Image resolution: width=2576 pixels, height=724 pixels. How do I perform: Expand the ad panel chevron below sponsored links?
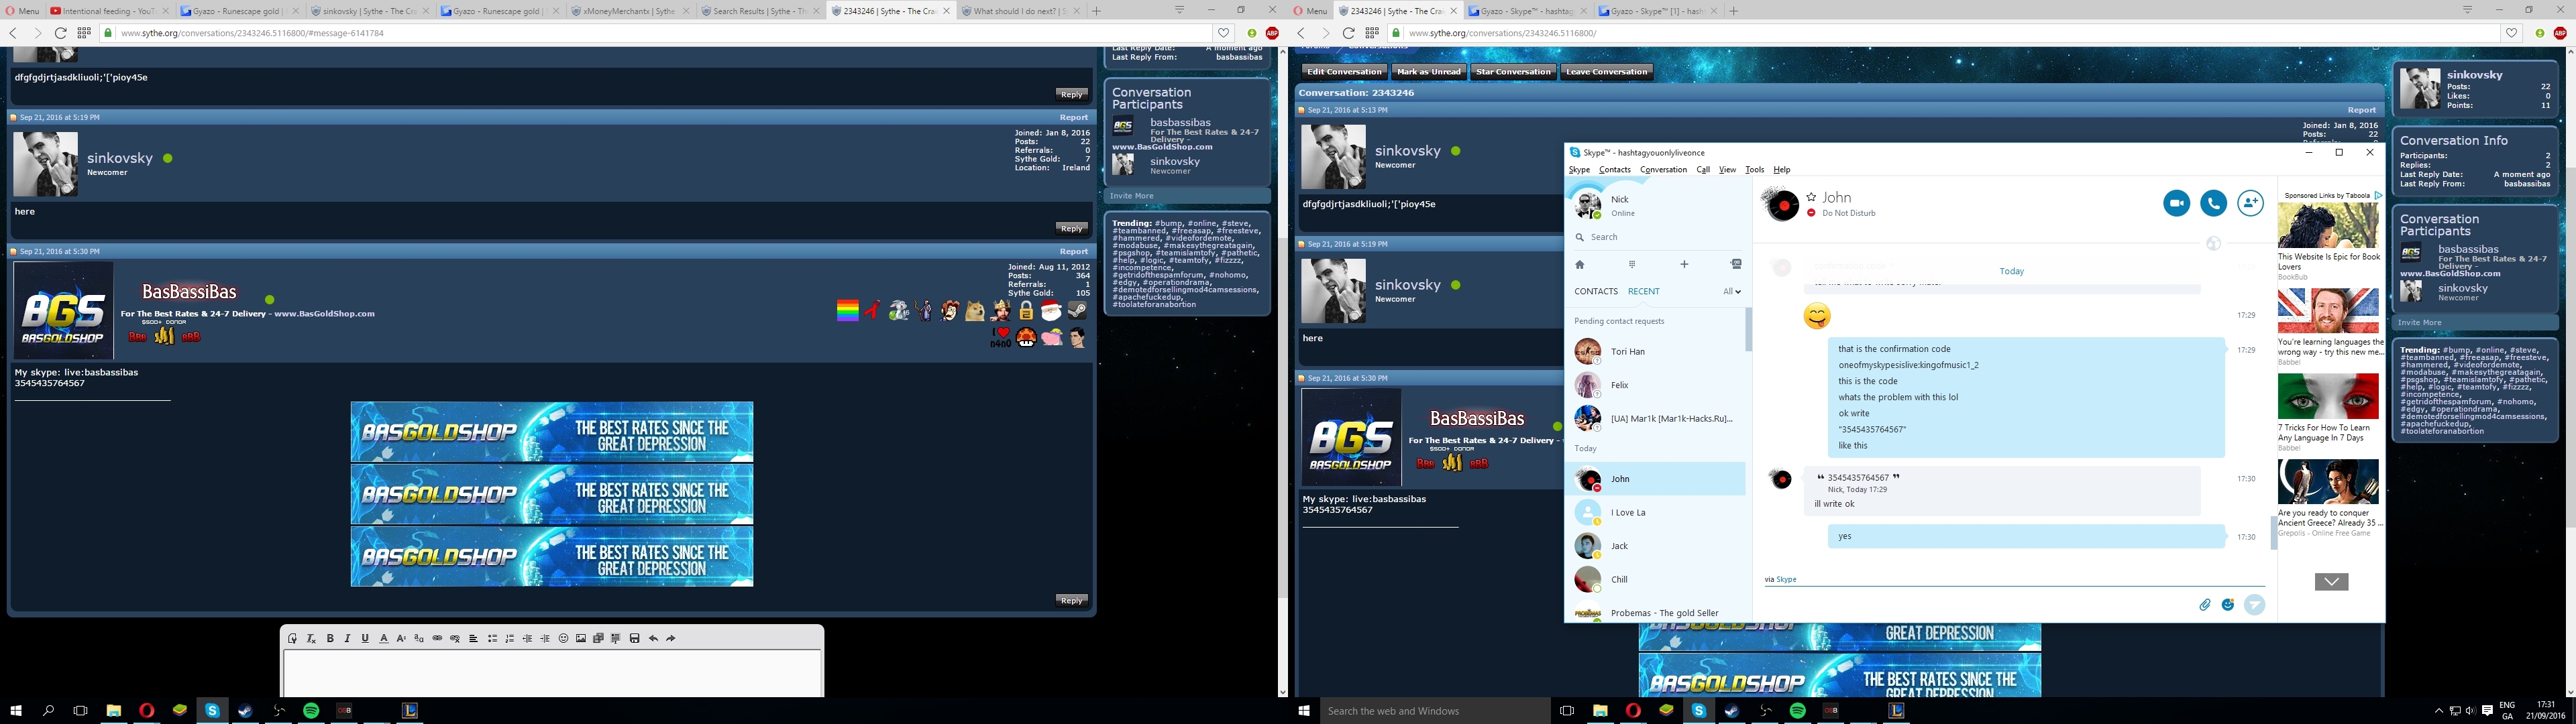(x=2331, y=582)
